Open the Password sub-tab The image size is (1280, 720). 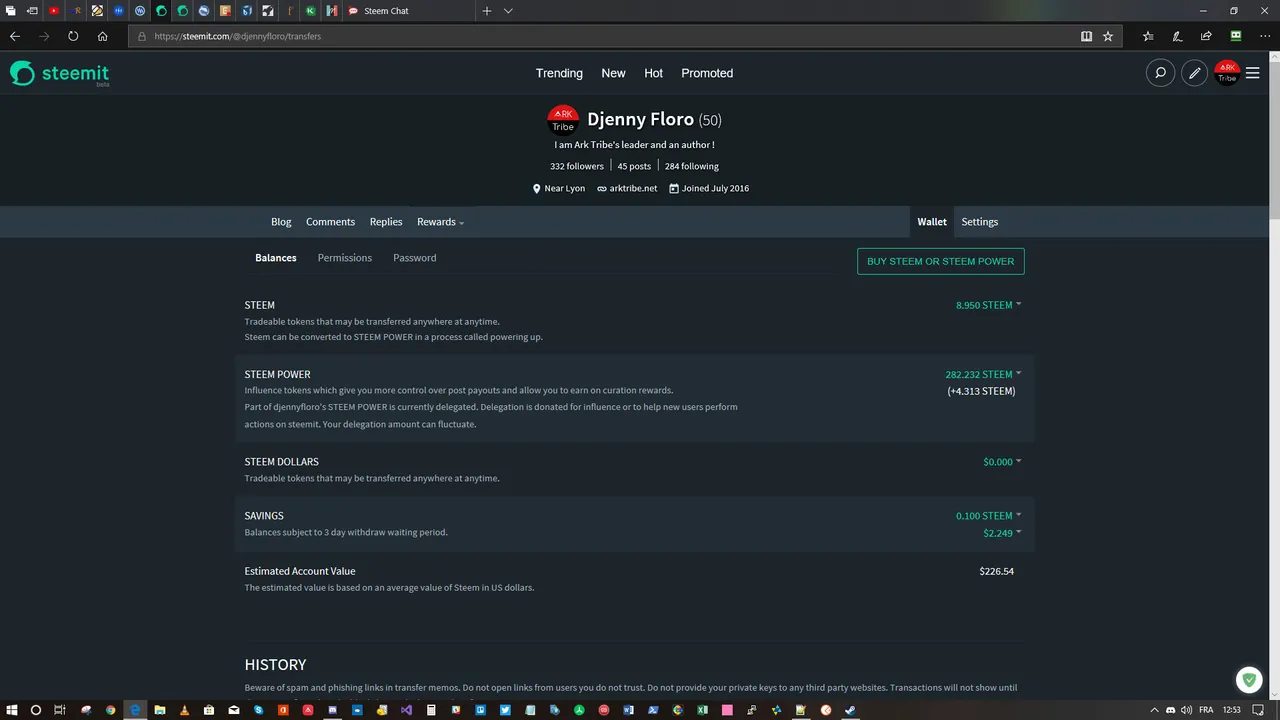(x=415, y=258)
